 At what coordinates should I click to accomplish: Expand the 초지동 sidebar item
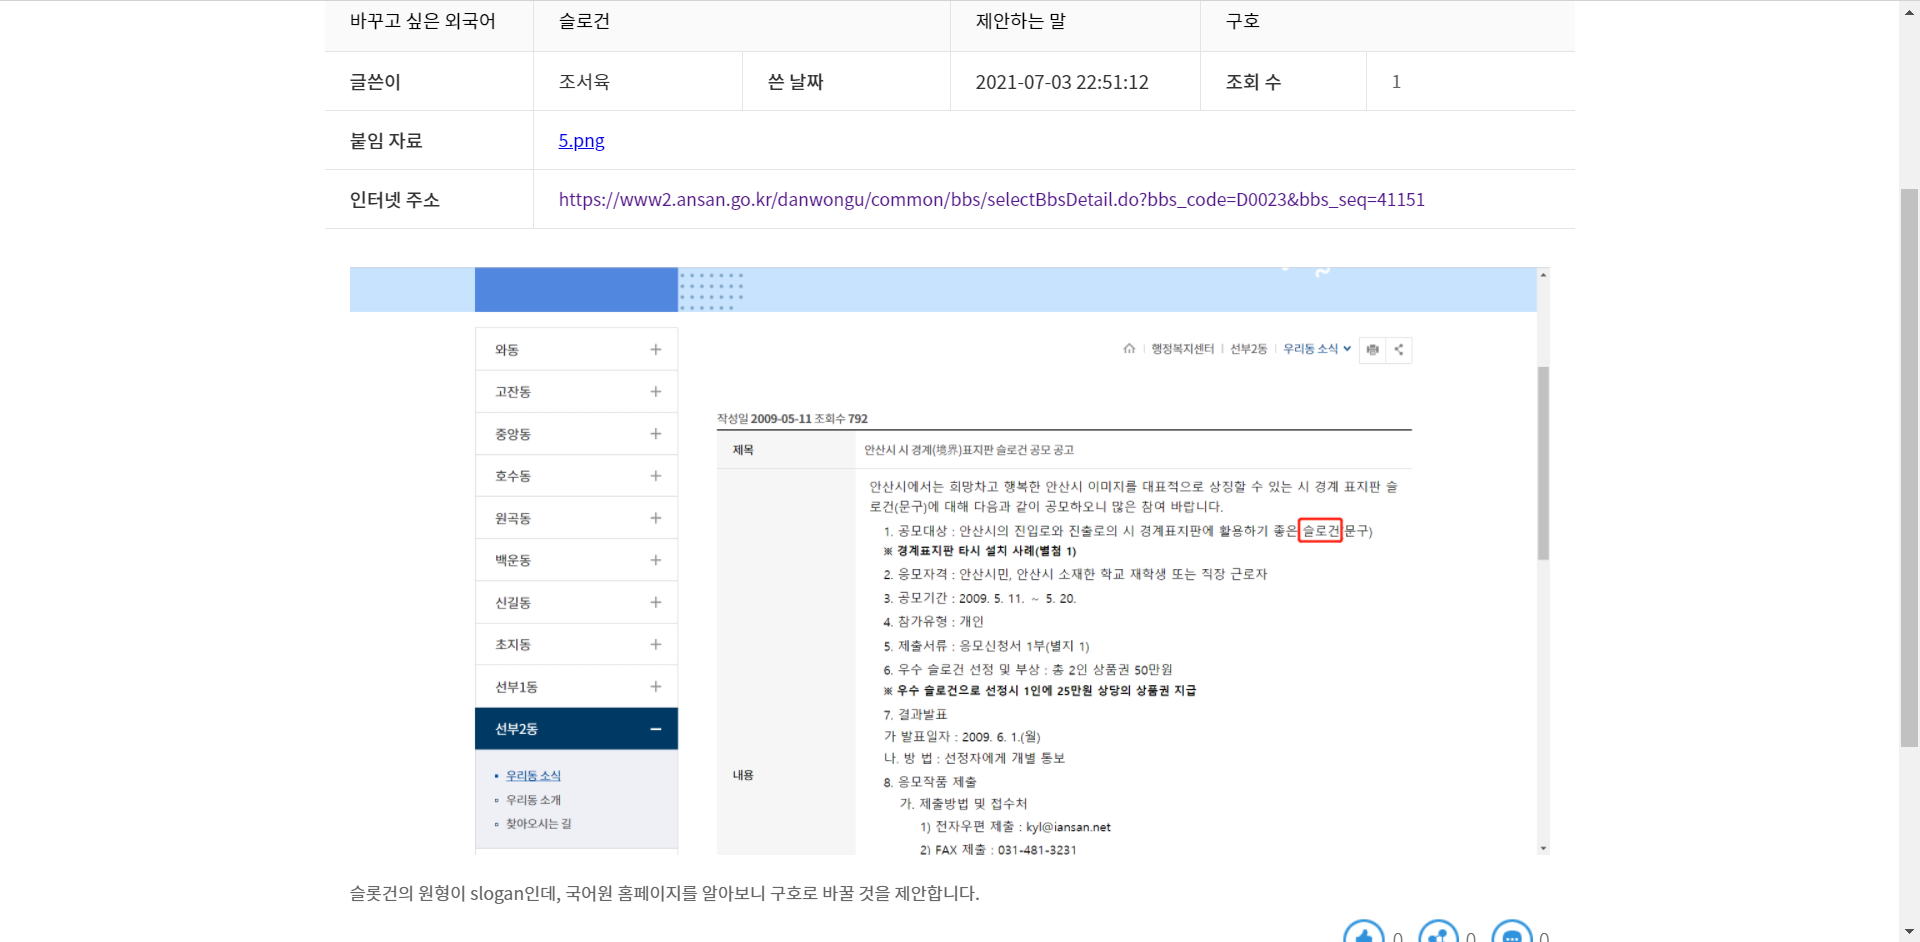click(x=655, y=645)
